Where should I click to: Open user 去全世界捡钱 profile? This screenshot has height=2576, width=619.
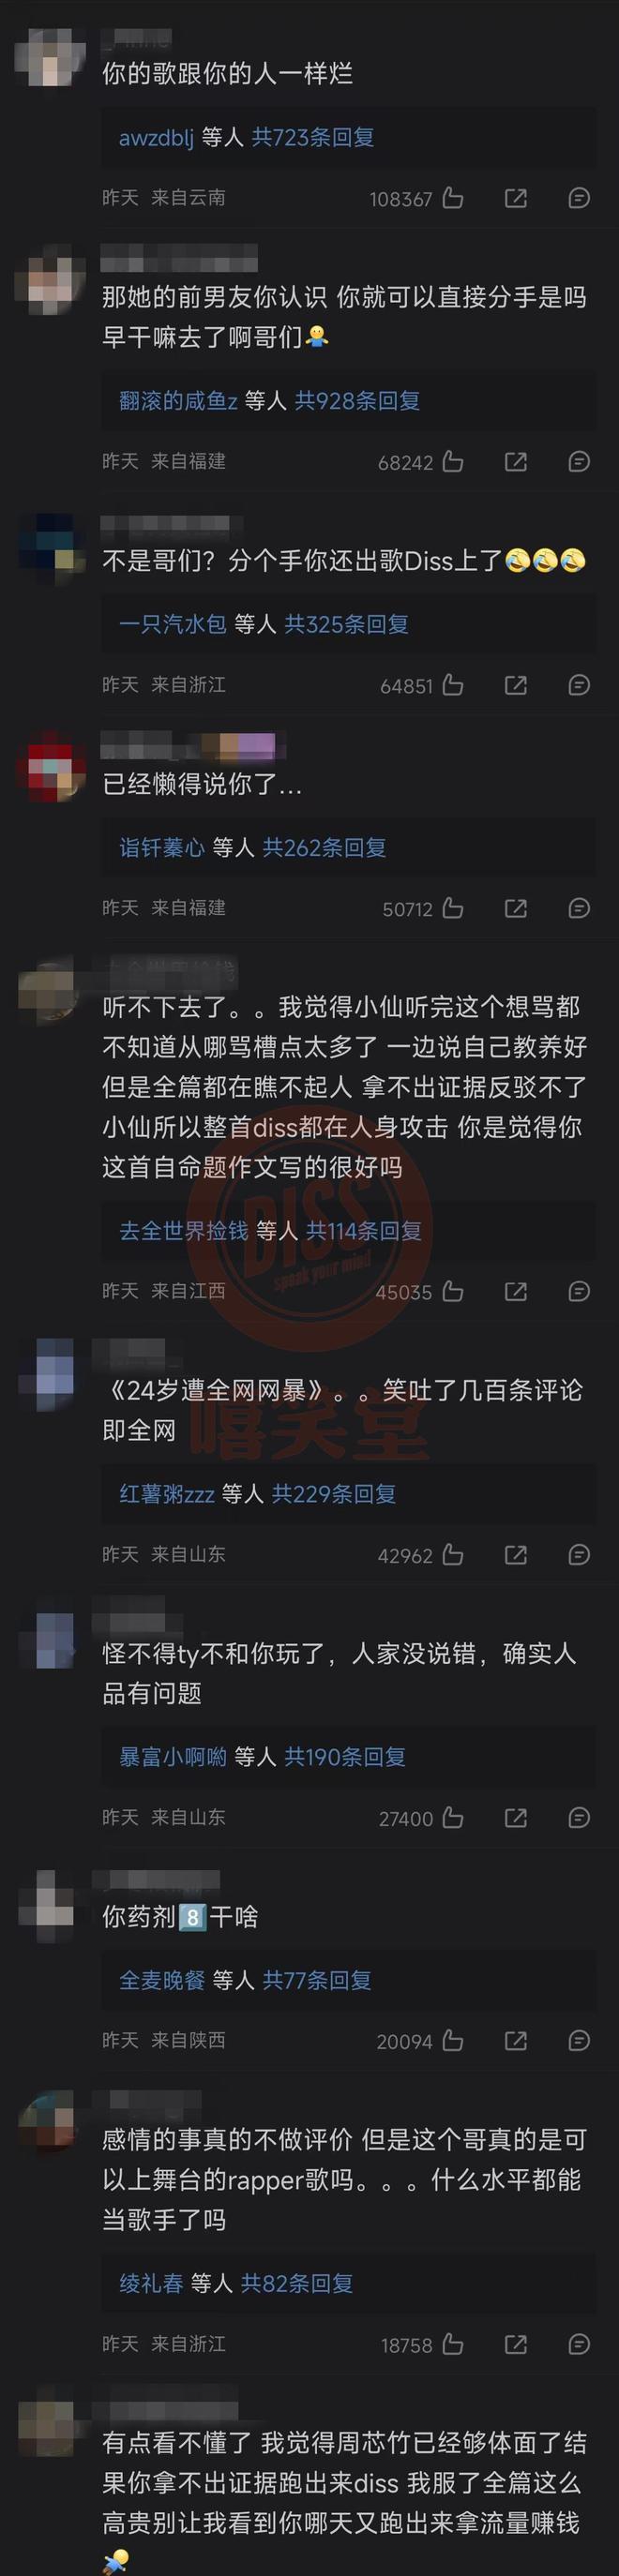point(184,1231)
